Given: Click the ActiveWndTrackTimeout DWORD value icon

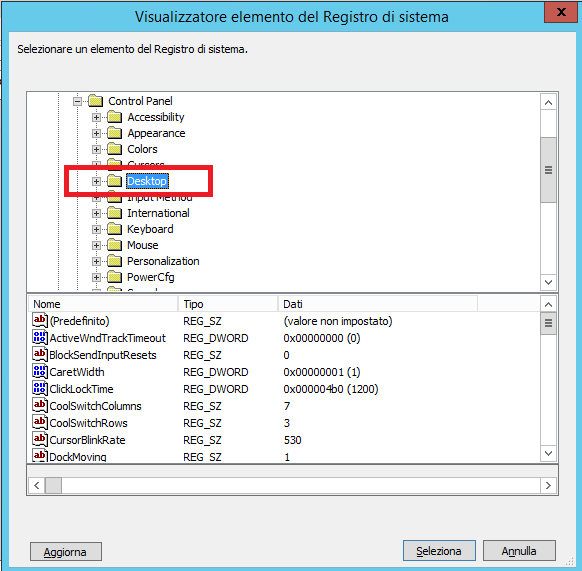Looking at the screenshot, I should coord(40,337).
